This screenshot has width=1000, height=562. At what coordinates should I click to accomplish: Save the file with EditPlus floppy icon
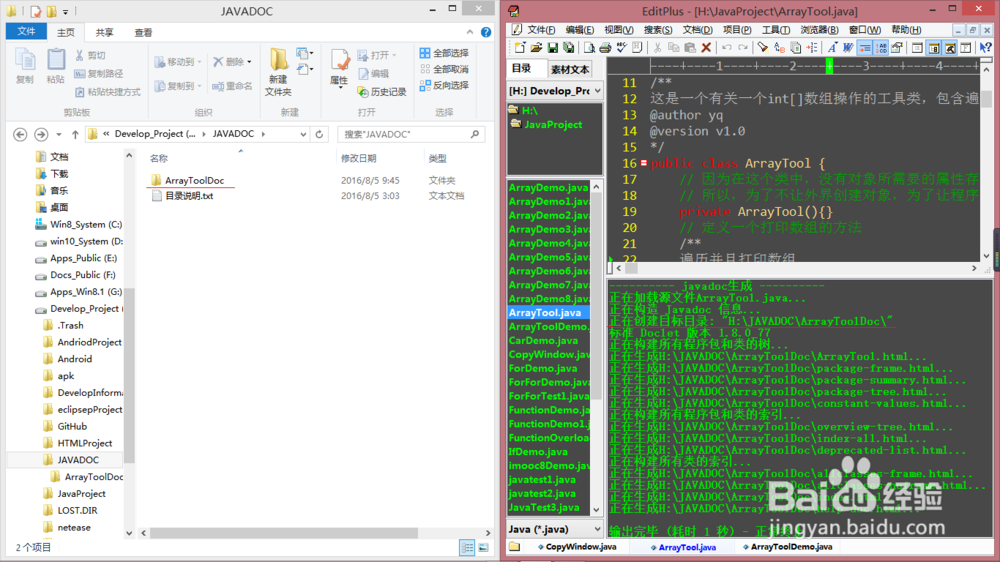pos(553,48)
